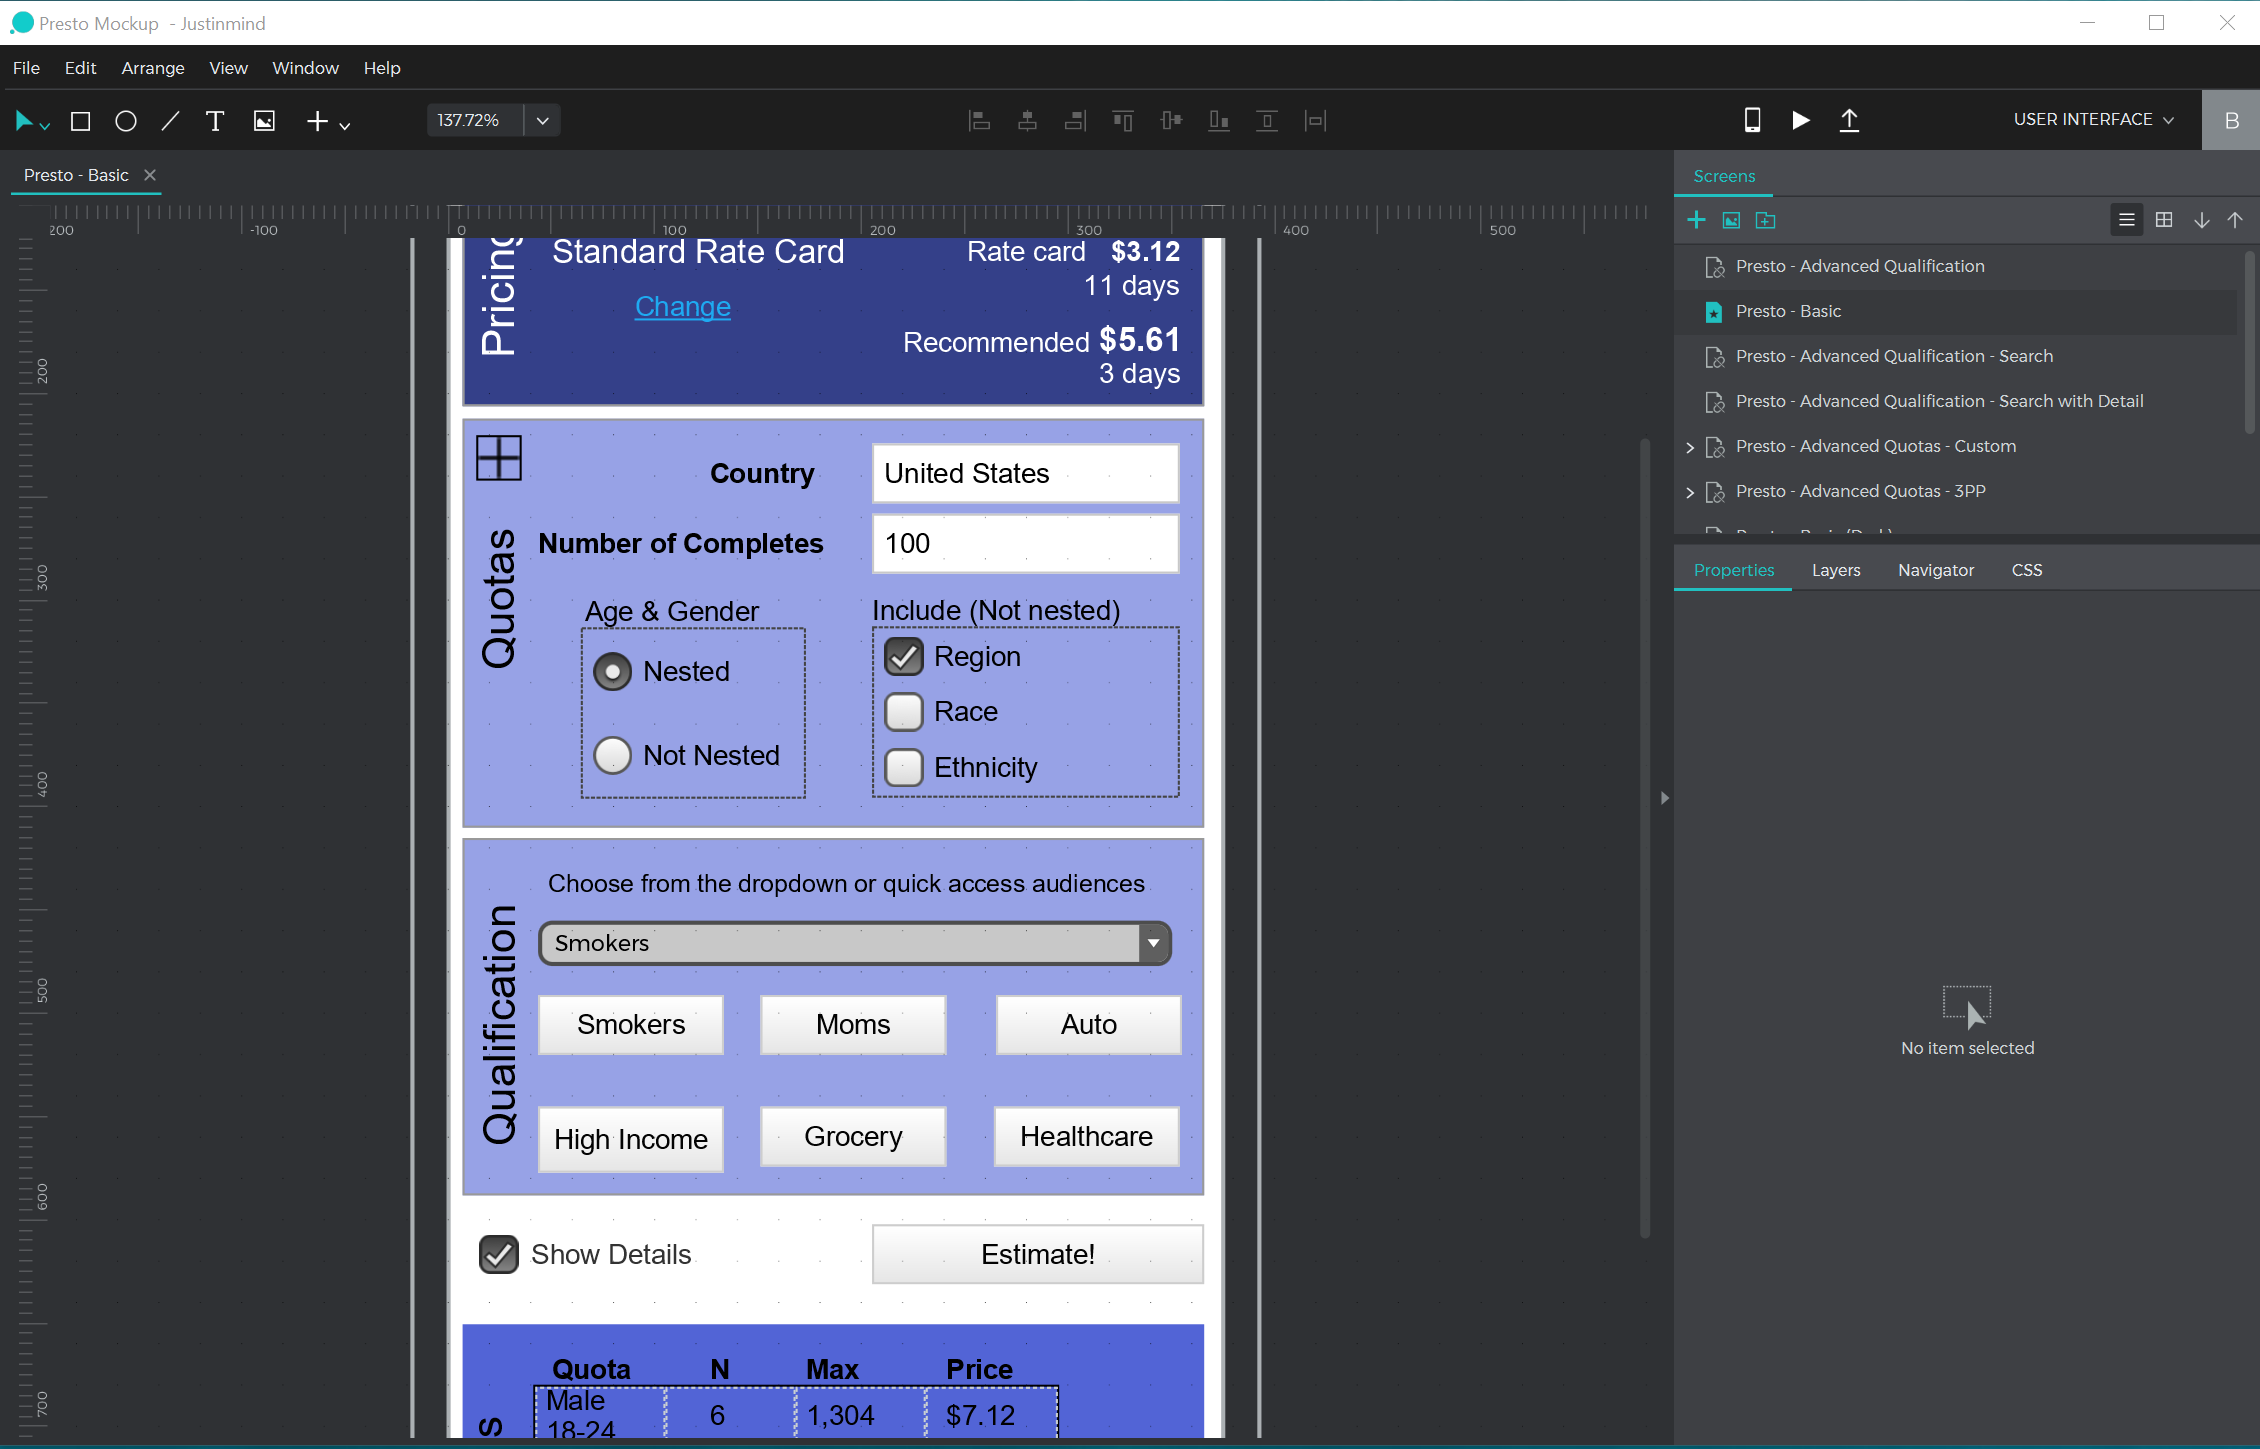The height and width of the screenshot is (1449, 2260).
Task: Click the preview/play button icon
Action: [1800, 120]
